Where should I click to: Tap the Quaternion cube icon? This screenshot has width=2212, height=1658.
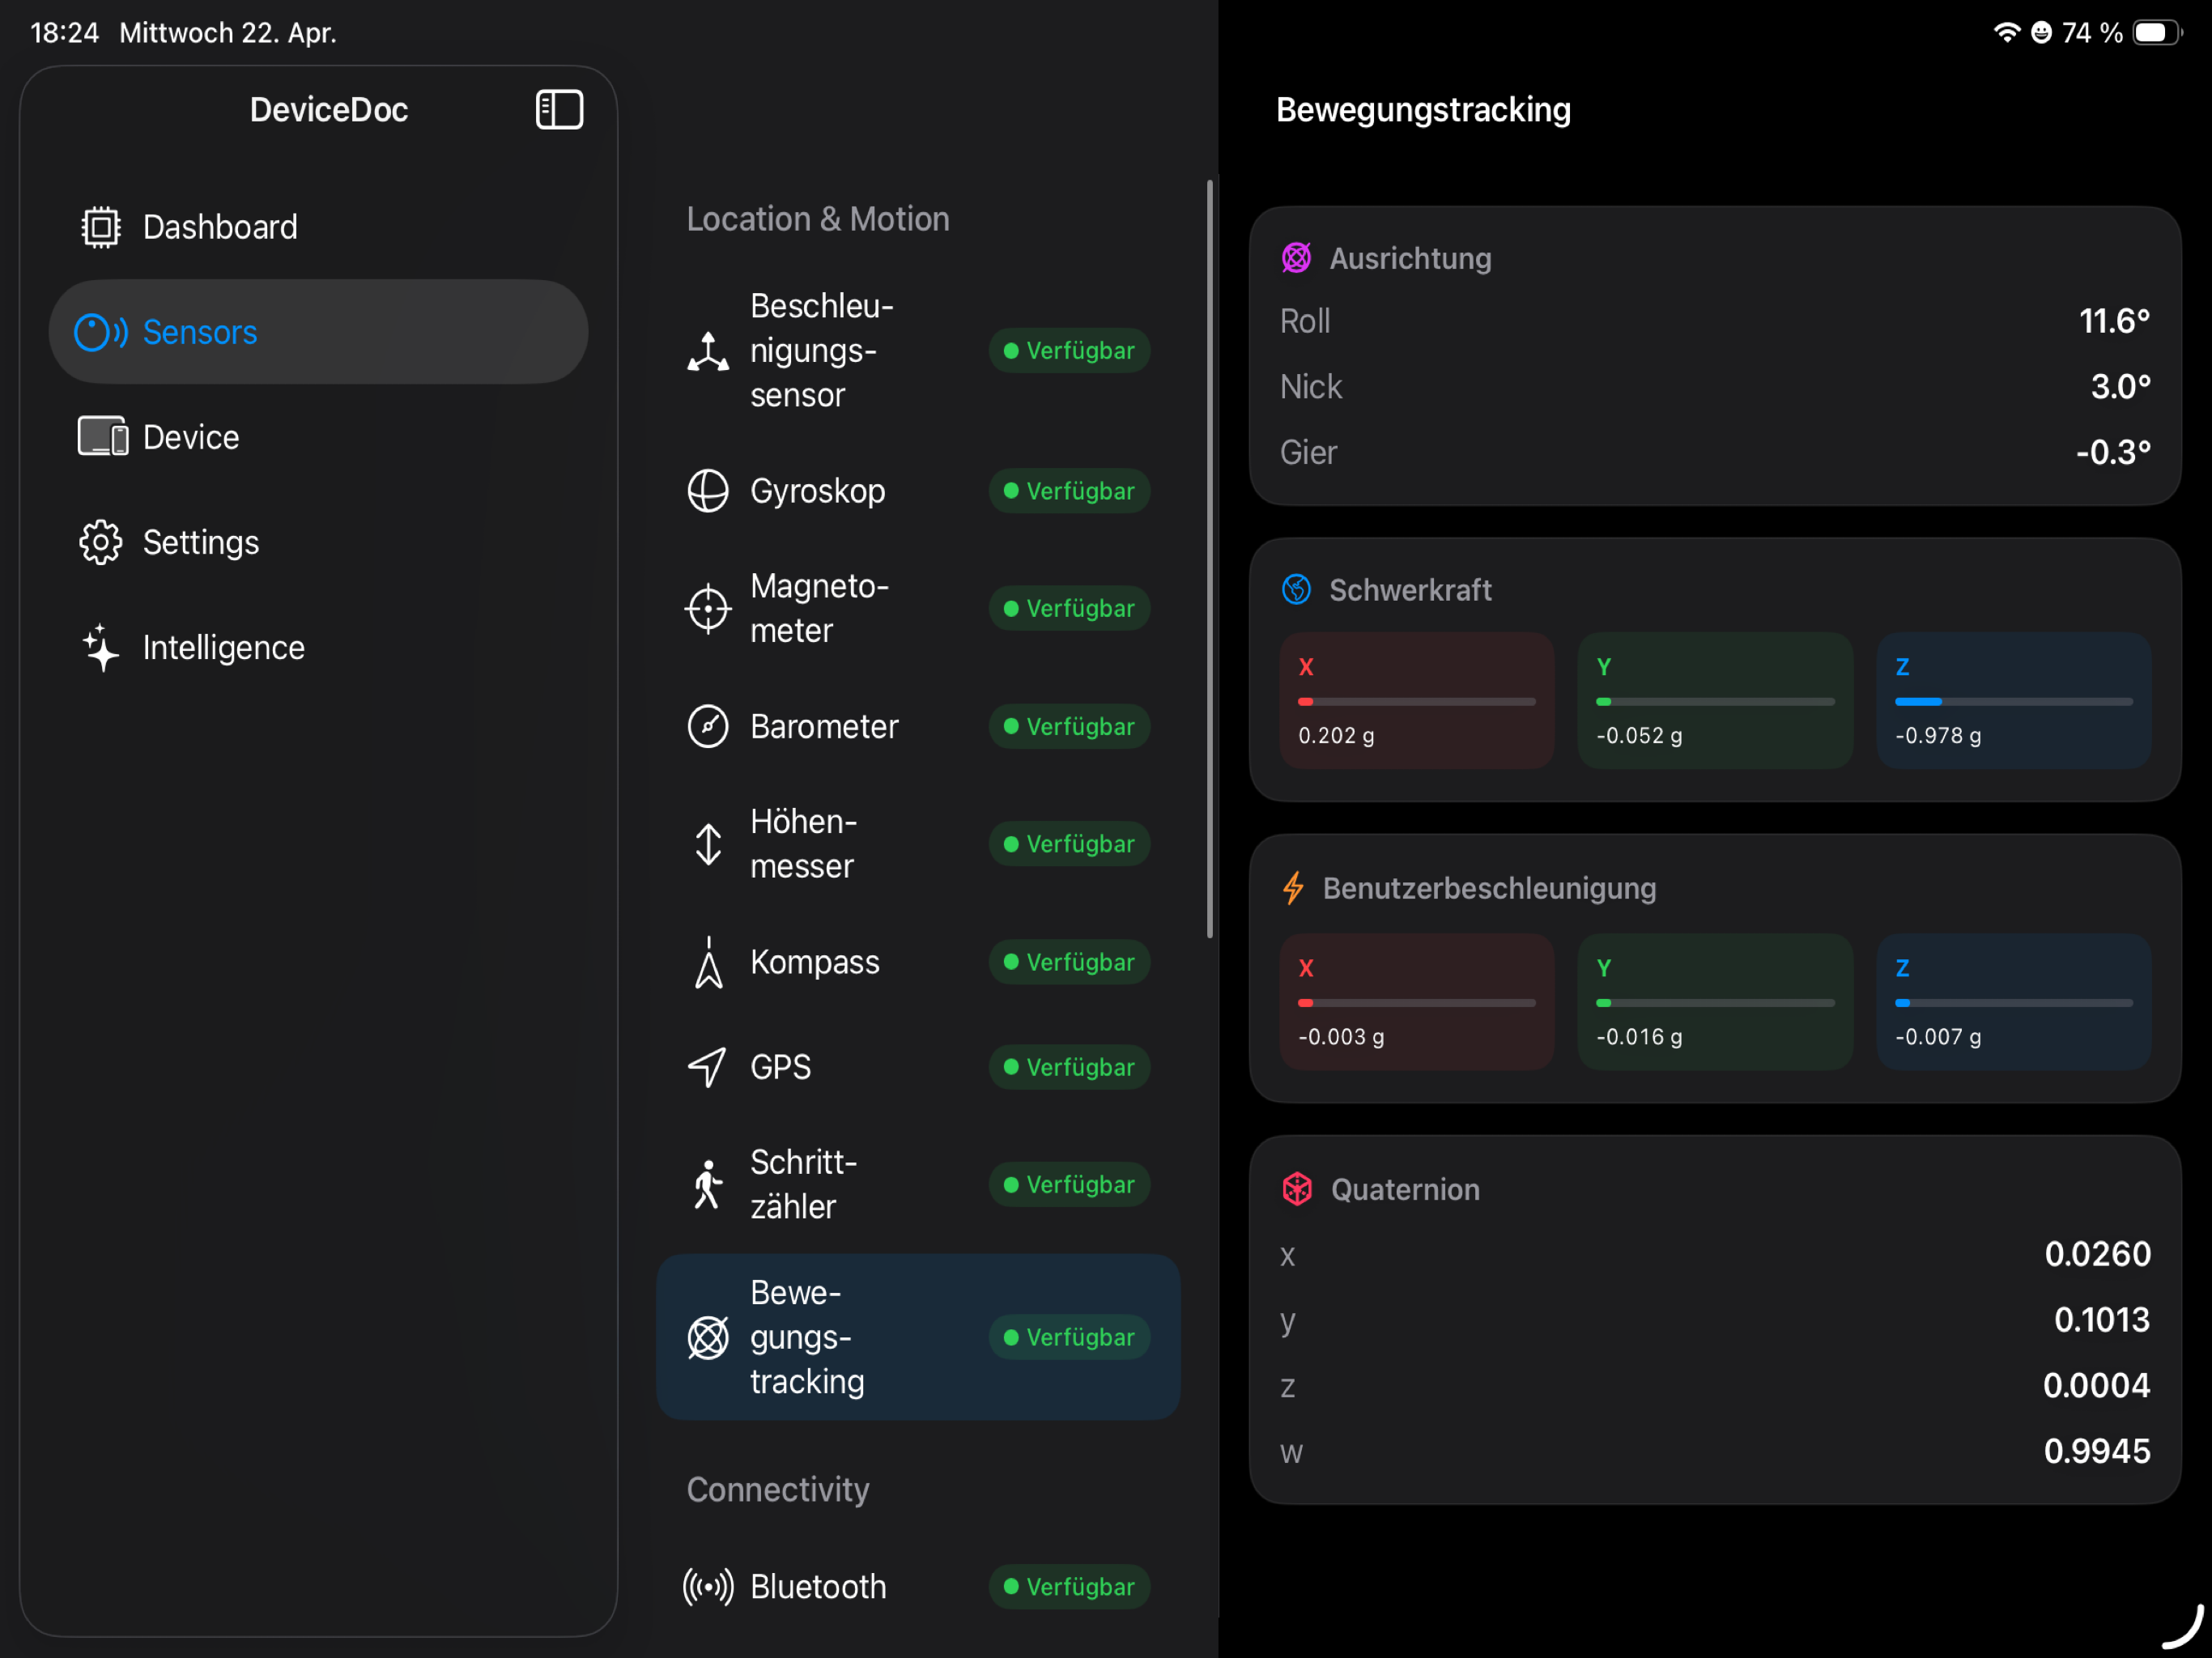(1297, 1189)
